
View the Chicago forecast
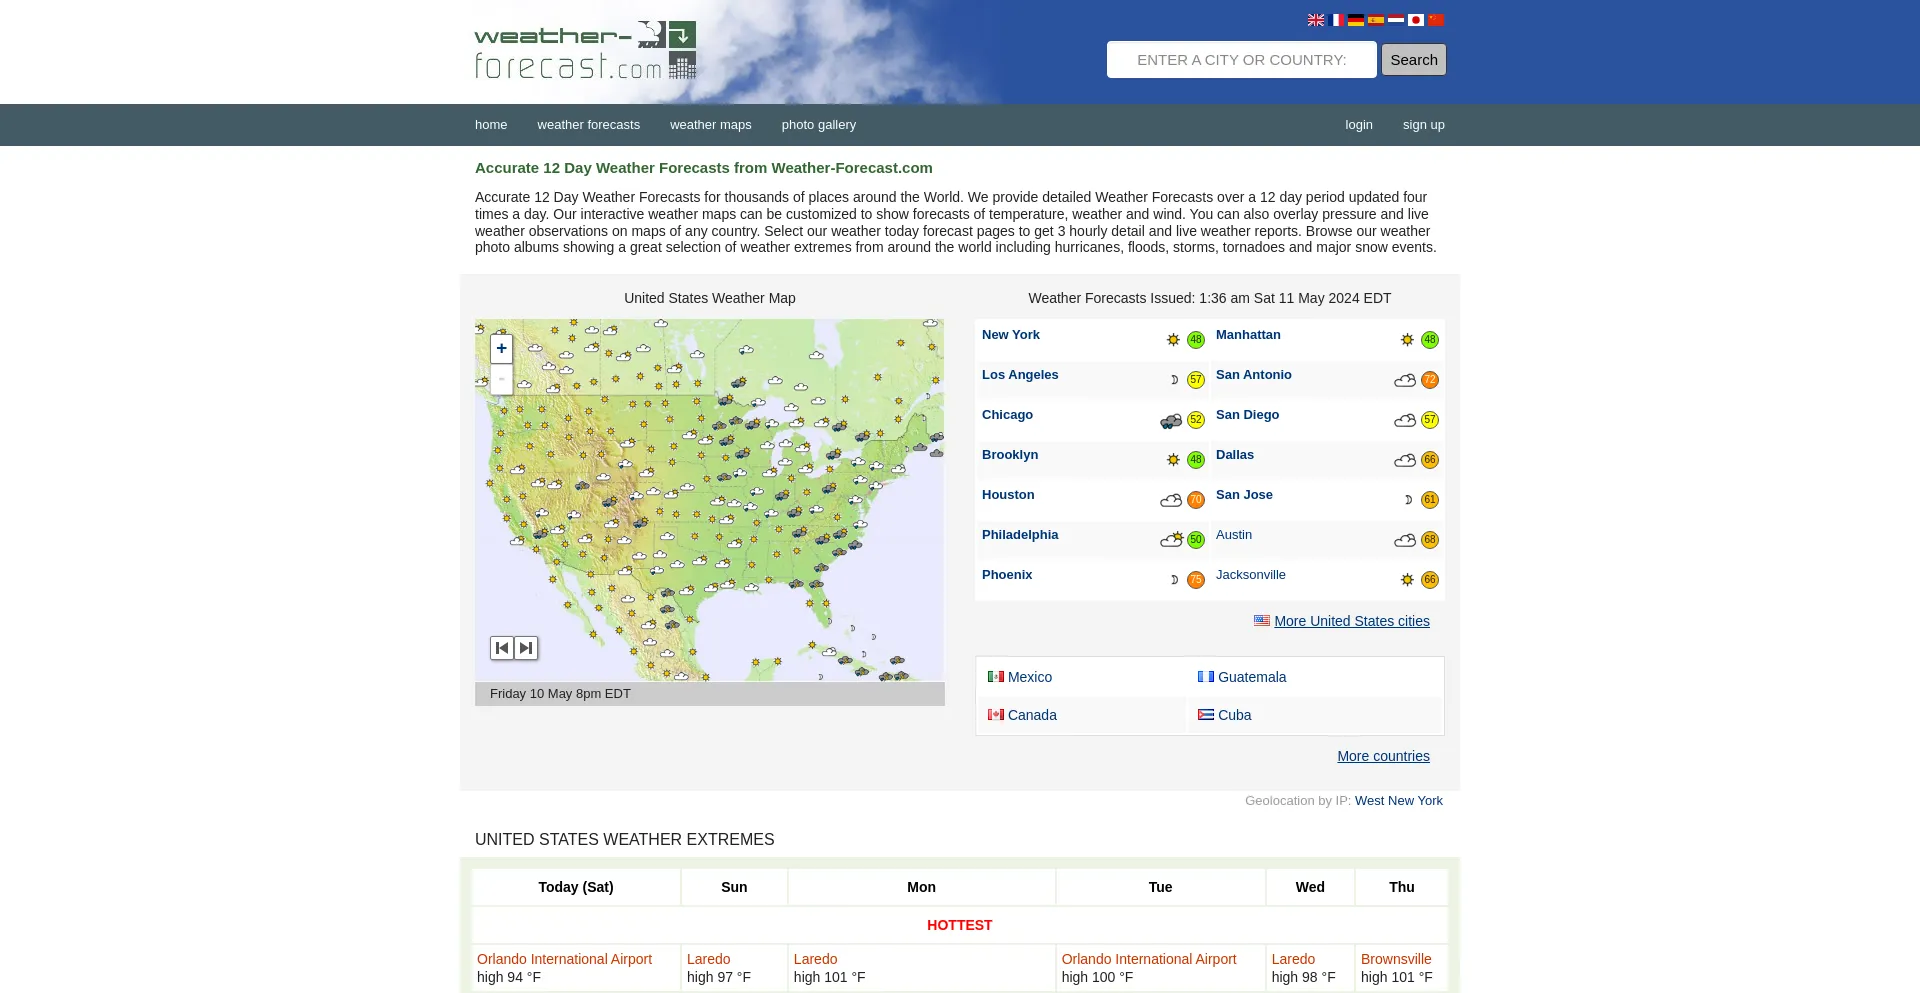(x=1007, y=415)
